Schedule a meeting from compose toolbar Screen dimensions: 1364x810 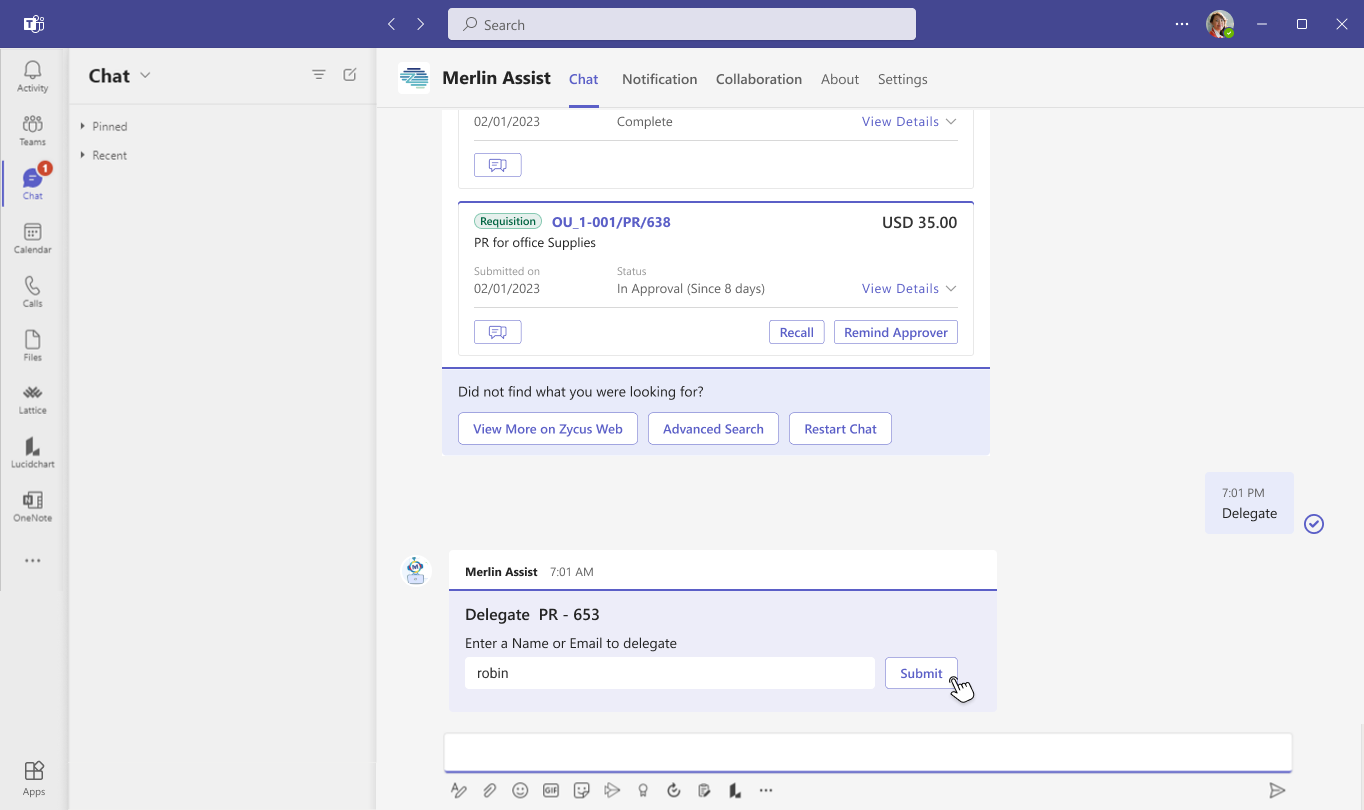click(x=612, y=790)
